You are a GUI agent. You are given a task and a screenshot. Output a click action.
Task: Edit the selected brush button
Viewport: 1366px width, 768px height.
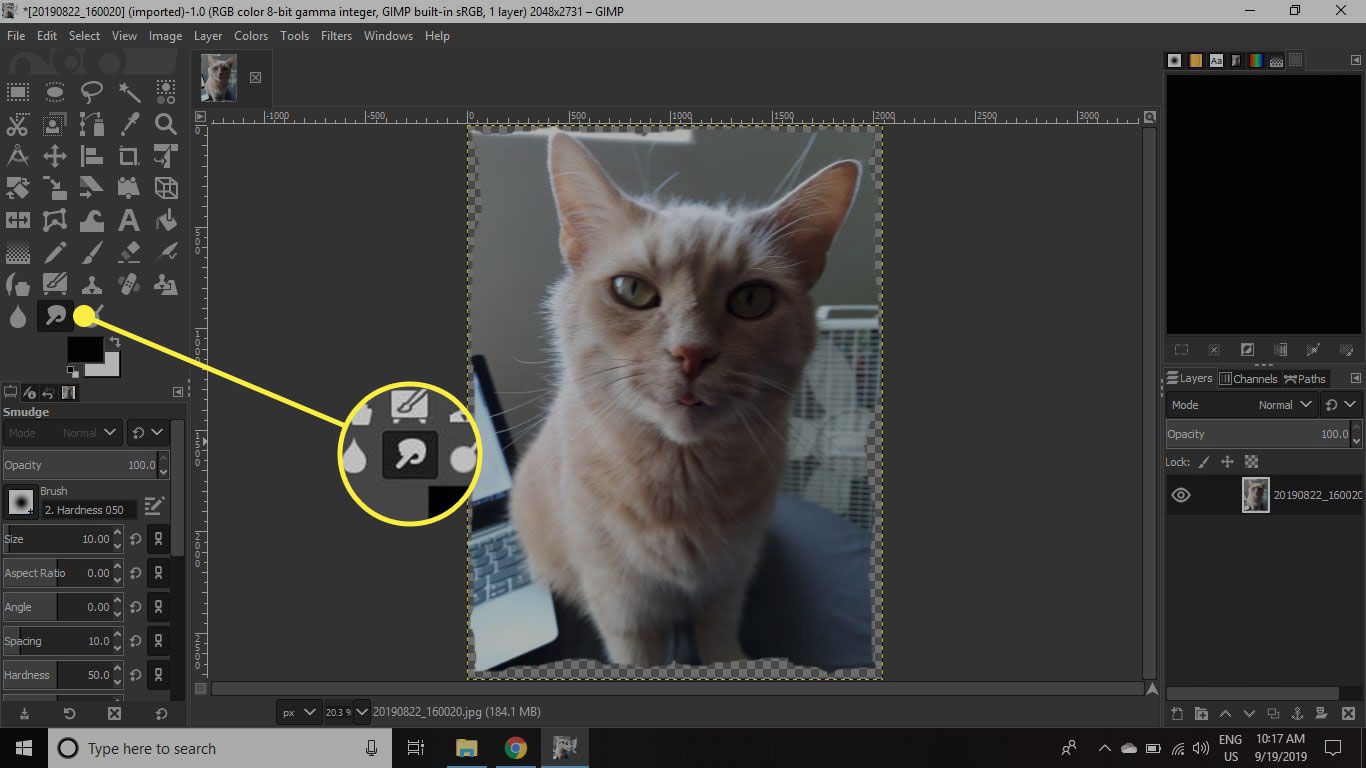pyautogui.click(x=153, y=505)
